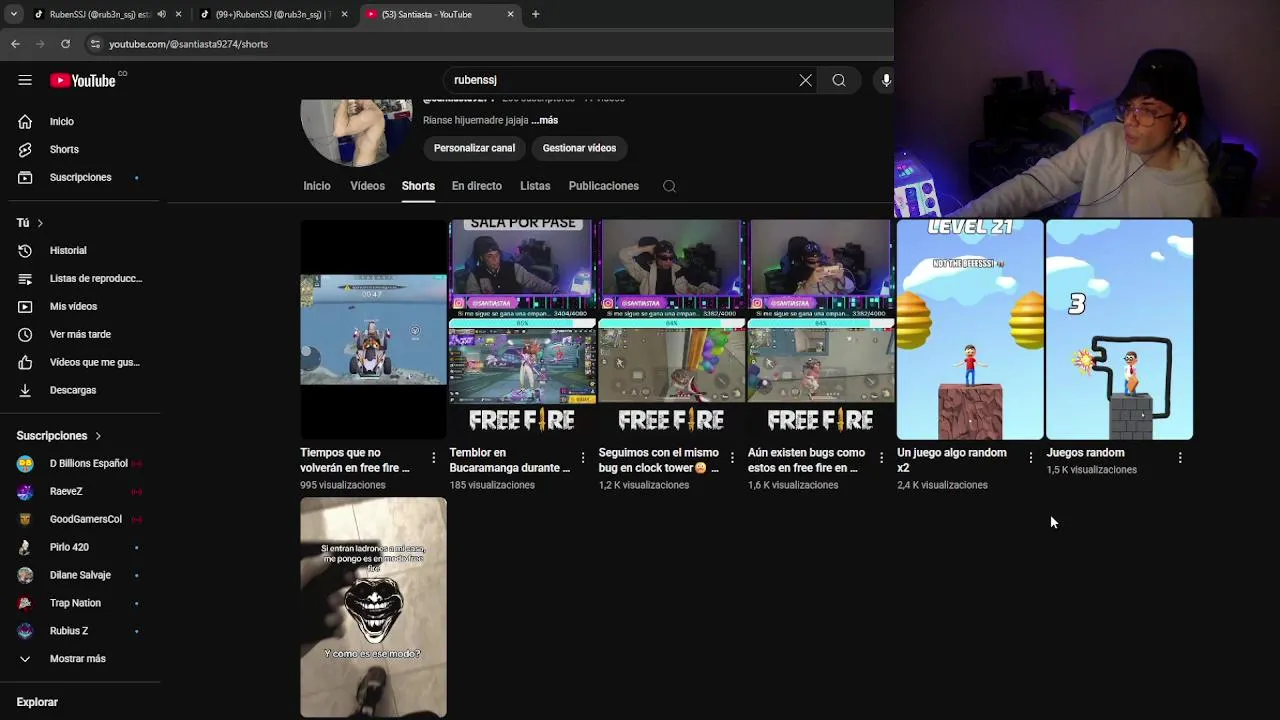Viewport: 1280px width, 720px height.
Task: Expand the Suscripciones section header
Action: tap(59, 436)
